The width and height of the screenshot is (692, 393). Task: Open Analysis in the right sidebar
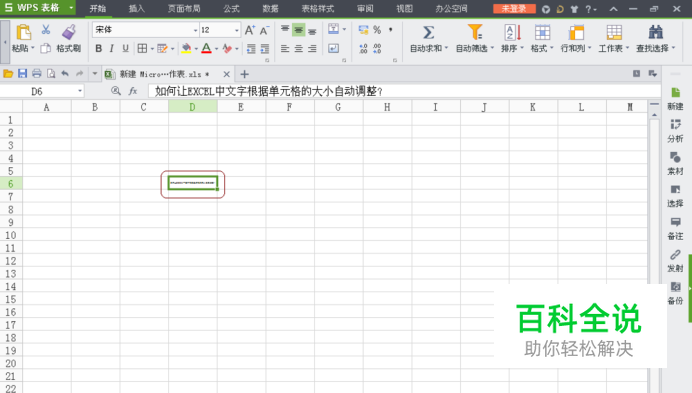pos(675,131)
